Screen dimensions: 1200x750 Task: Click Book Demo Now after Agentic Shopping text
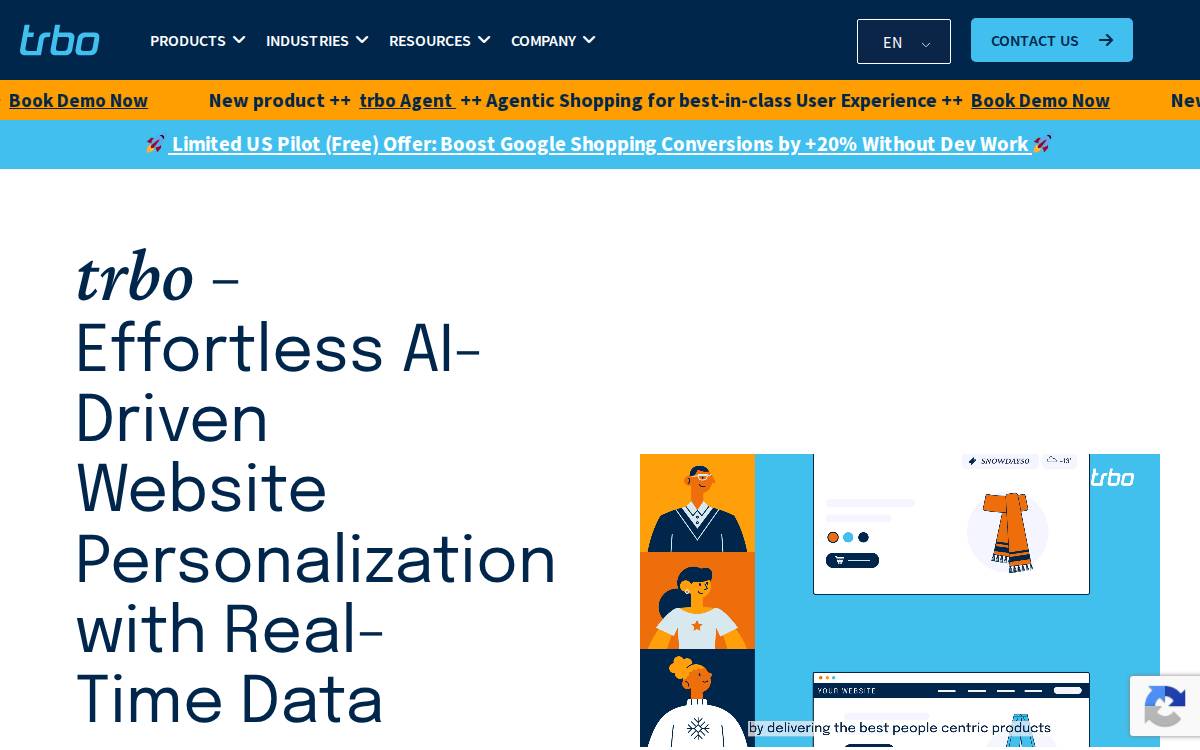click(x=1040, y=100)
